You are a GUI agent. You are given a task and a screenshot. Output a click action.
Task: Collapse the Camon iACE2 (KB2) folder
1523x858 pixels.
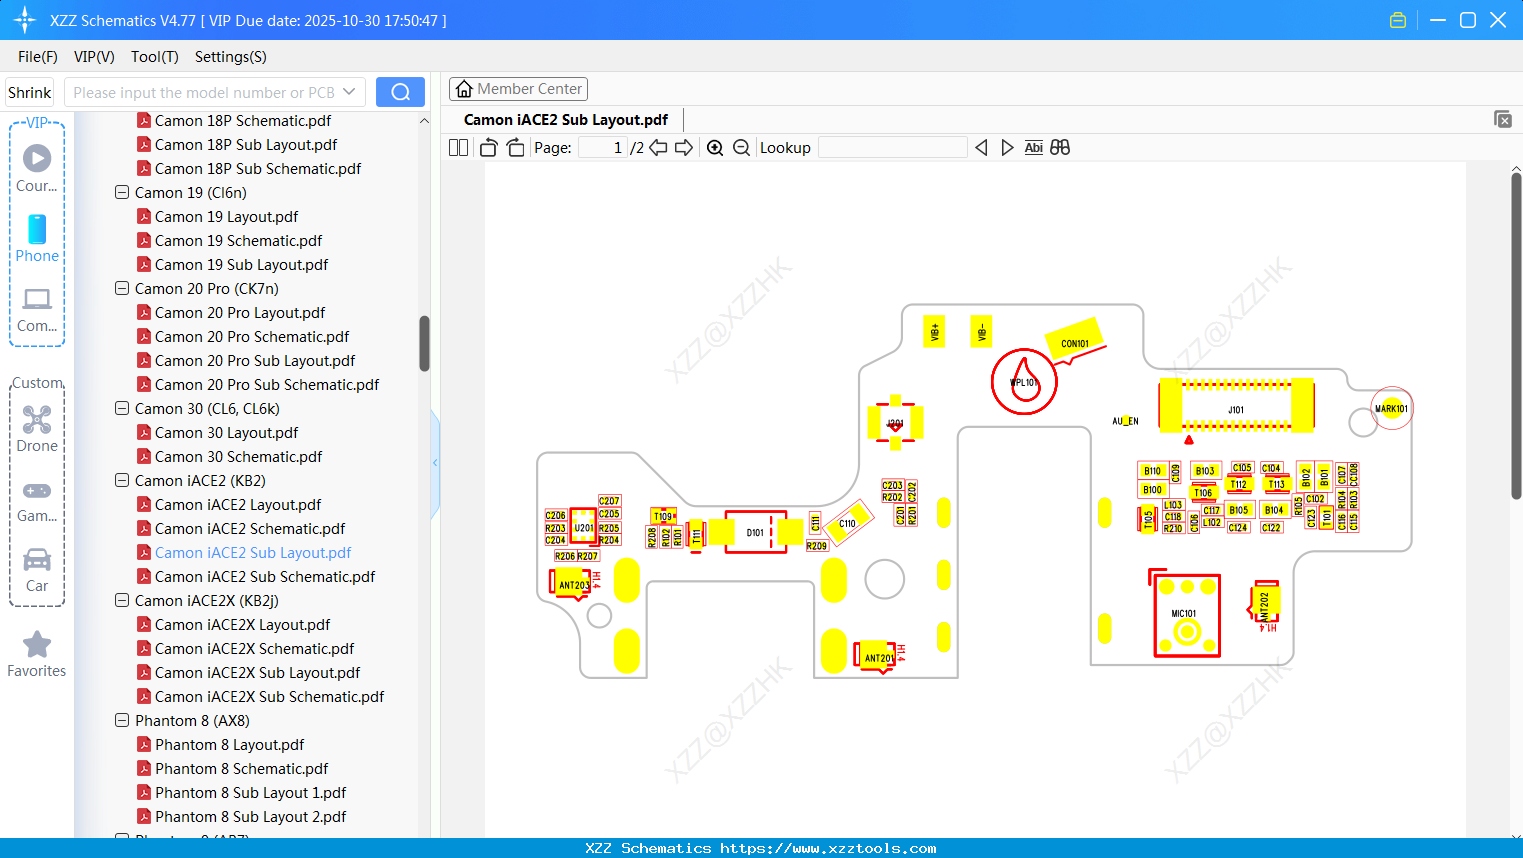click(x=122, y=481)
